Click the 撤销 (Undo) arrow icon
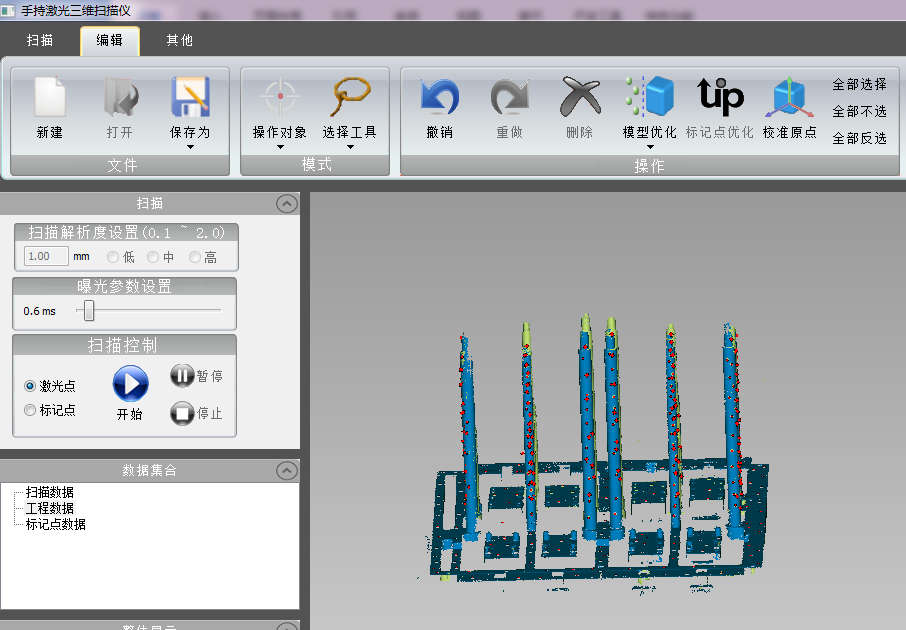The image size is (906, 630). [439, 100]
